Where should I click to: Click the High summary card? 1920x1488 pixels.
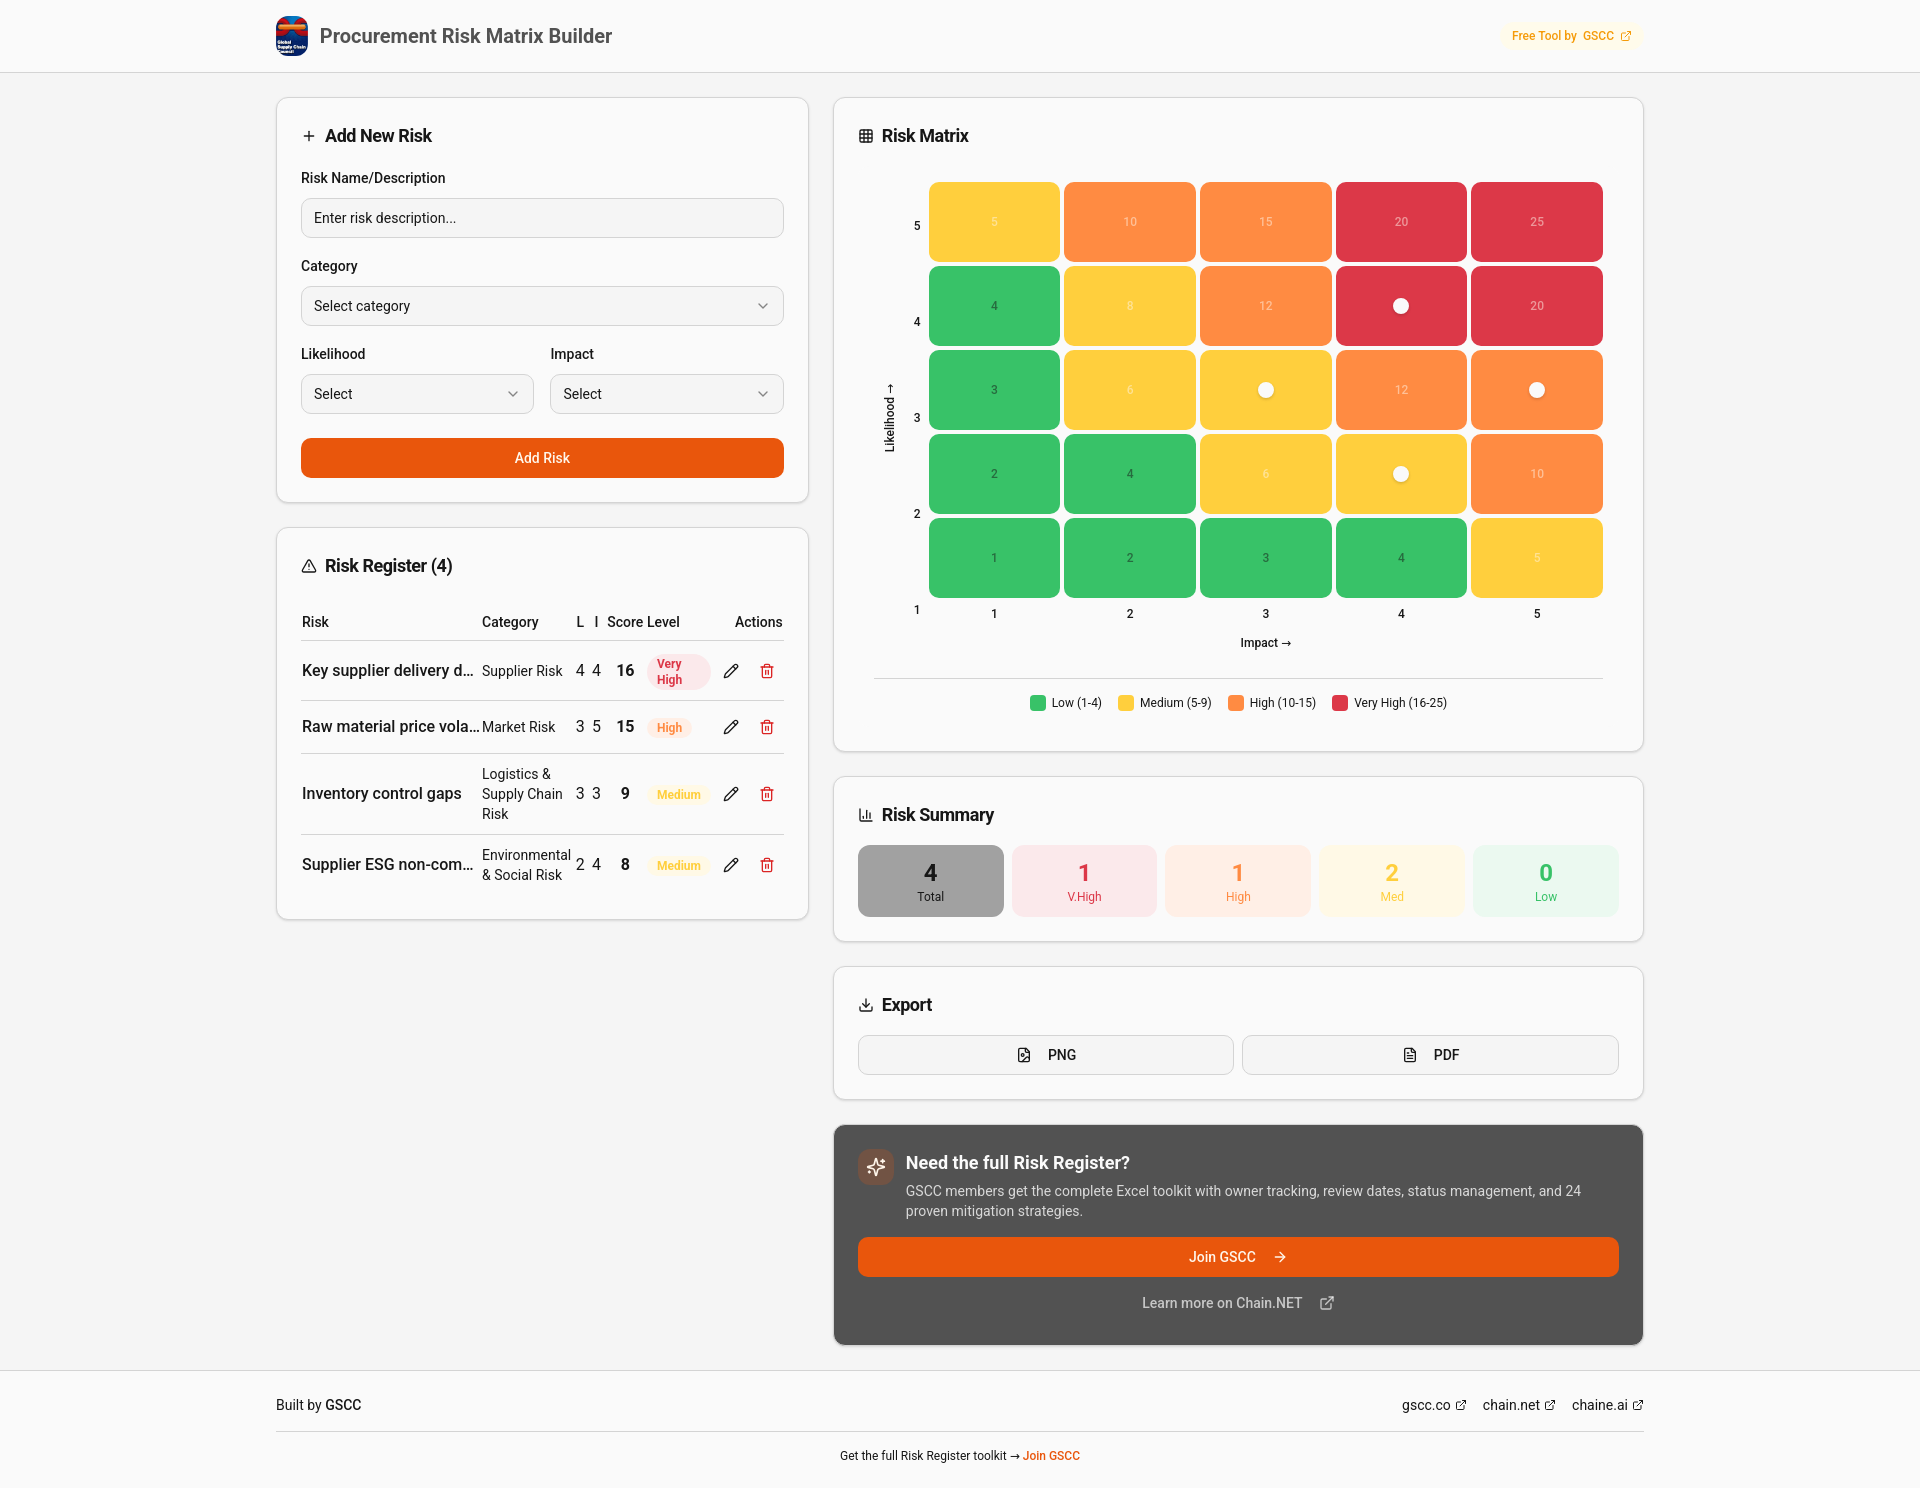[x=1238, y=881]
